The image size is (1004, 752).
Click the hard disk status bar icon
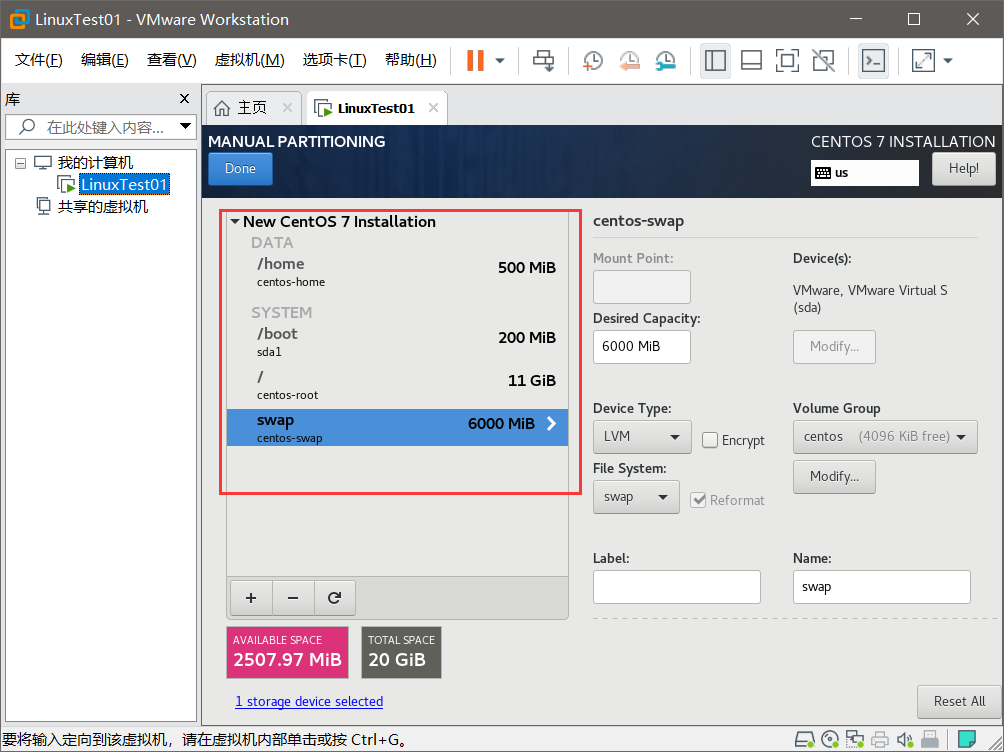pyautogui.click(x=804, y=740)
